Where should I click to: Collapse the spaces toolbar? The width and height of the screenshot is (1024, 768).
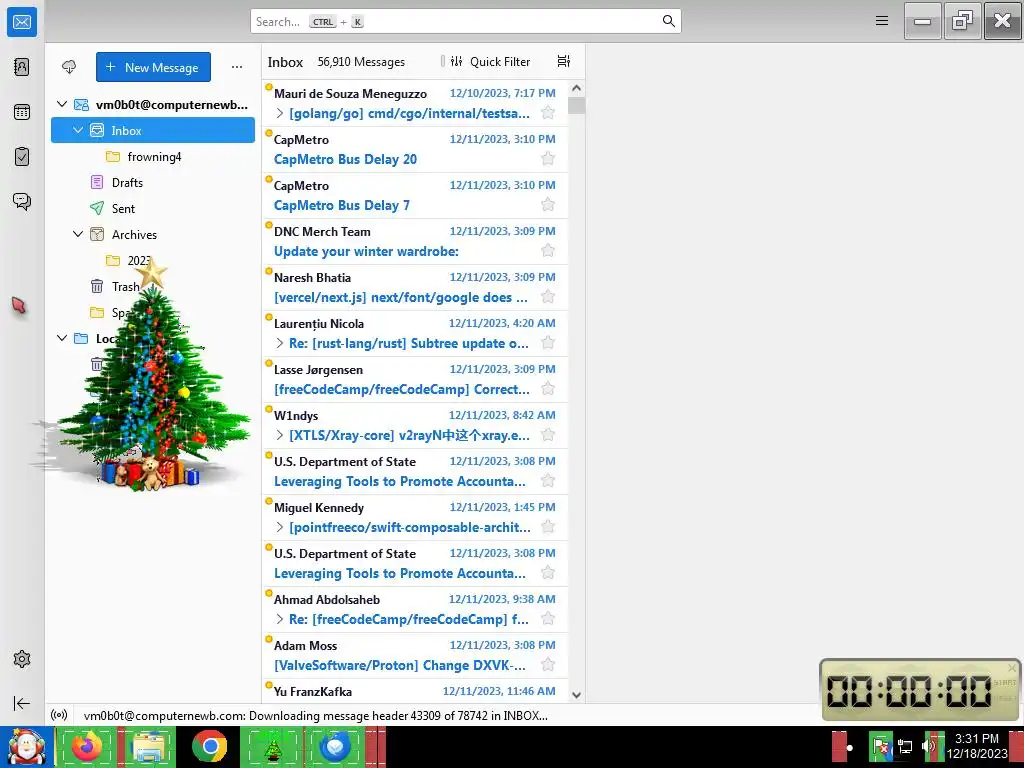tap(22, 703)
